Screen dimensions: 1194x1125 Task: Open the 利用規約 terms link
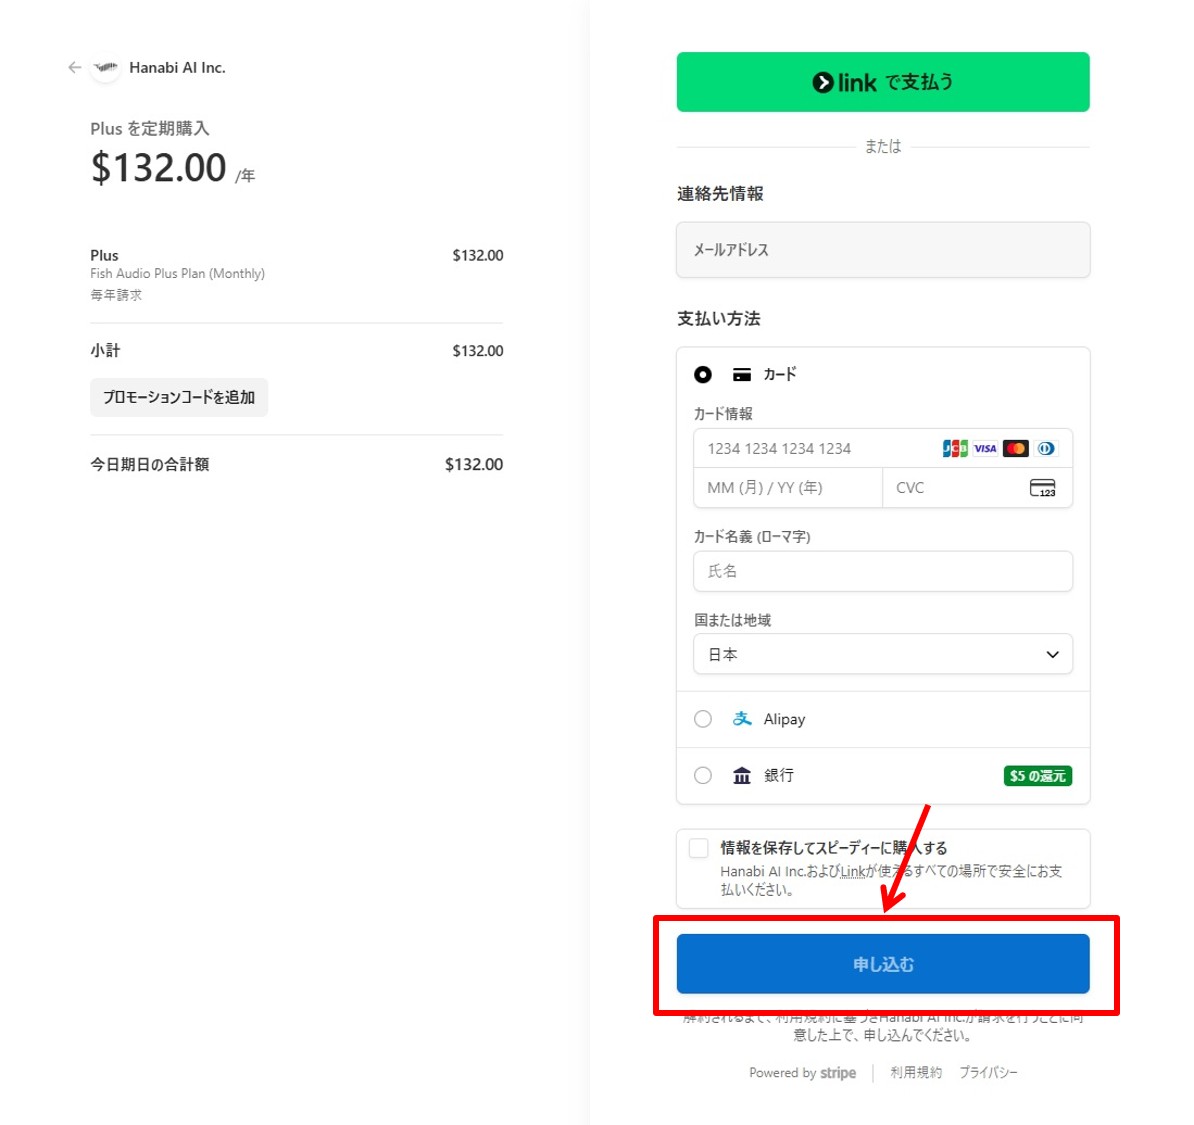coord(916,1072)
